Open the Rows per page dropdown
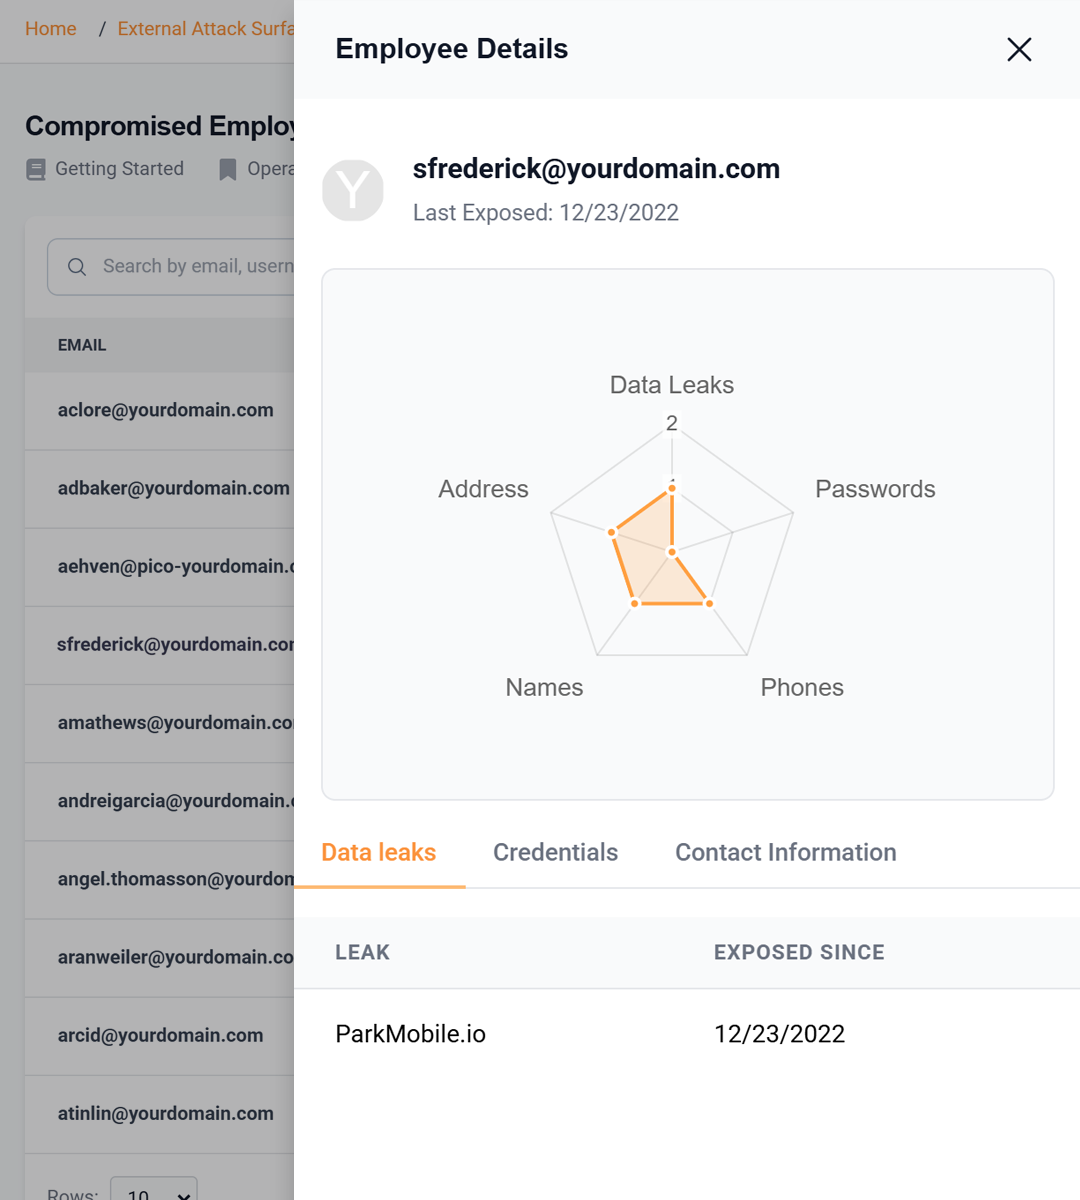This screenshot has height=1200, width=1080. (x=154, y=1192)
